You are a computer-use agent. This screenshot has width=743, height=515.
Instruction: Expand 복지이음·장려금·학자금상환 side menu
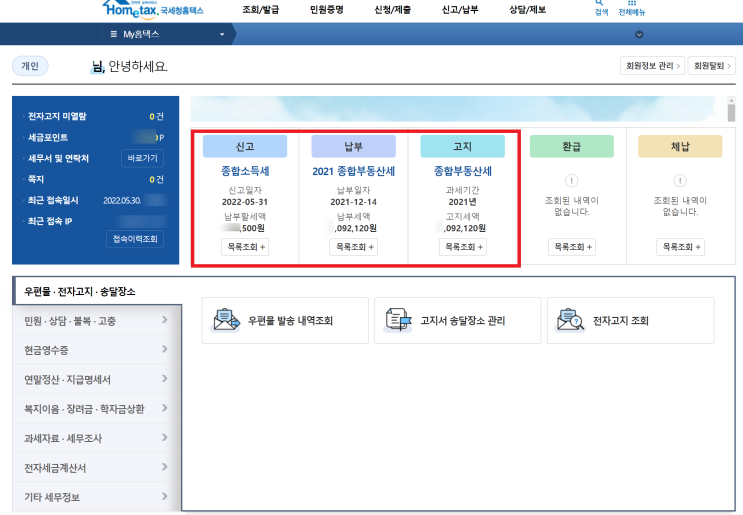pyautogui.click(x=97, y=408)
